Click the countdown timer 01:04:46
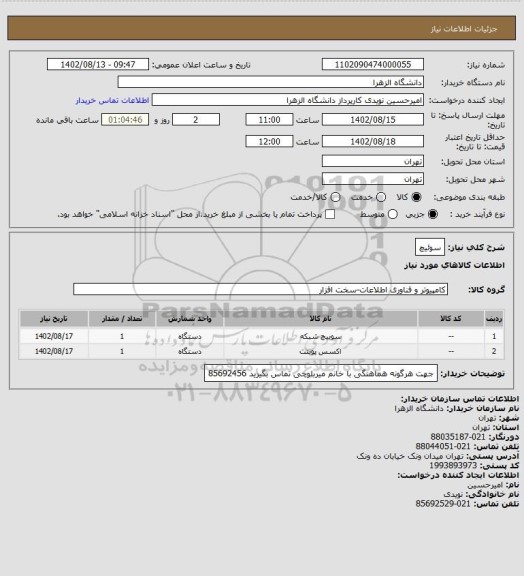Viewport: 524px width, 576px height. tap(125, 120)
